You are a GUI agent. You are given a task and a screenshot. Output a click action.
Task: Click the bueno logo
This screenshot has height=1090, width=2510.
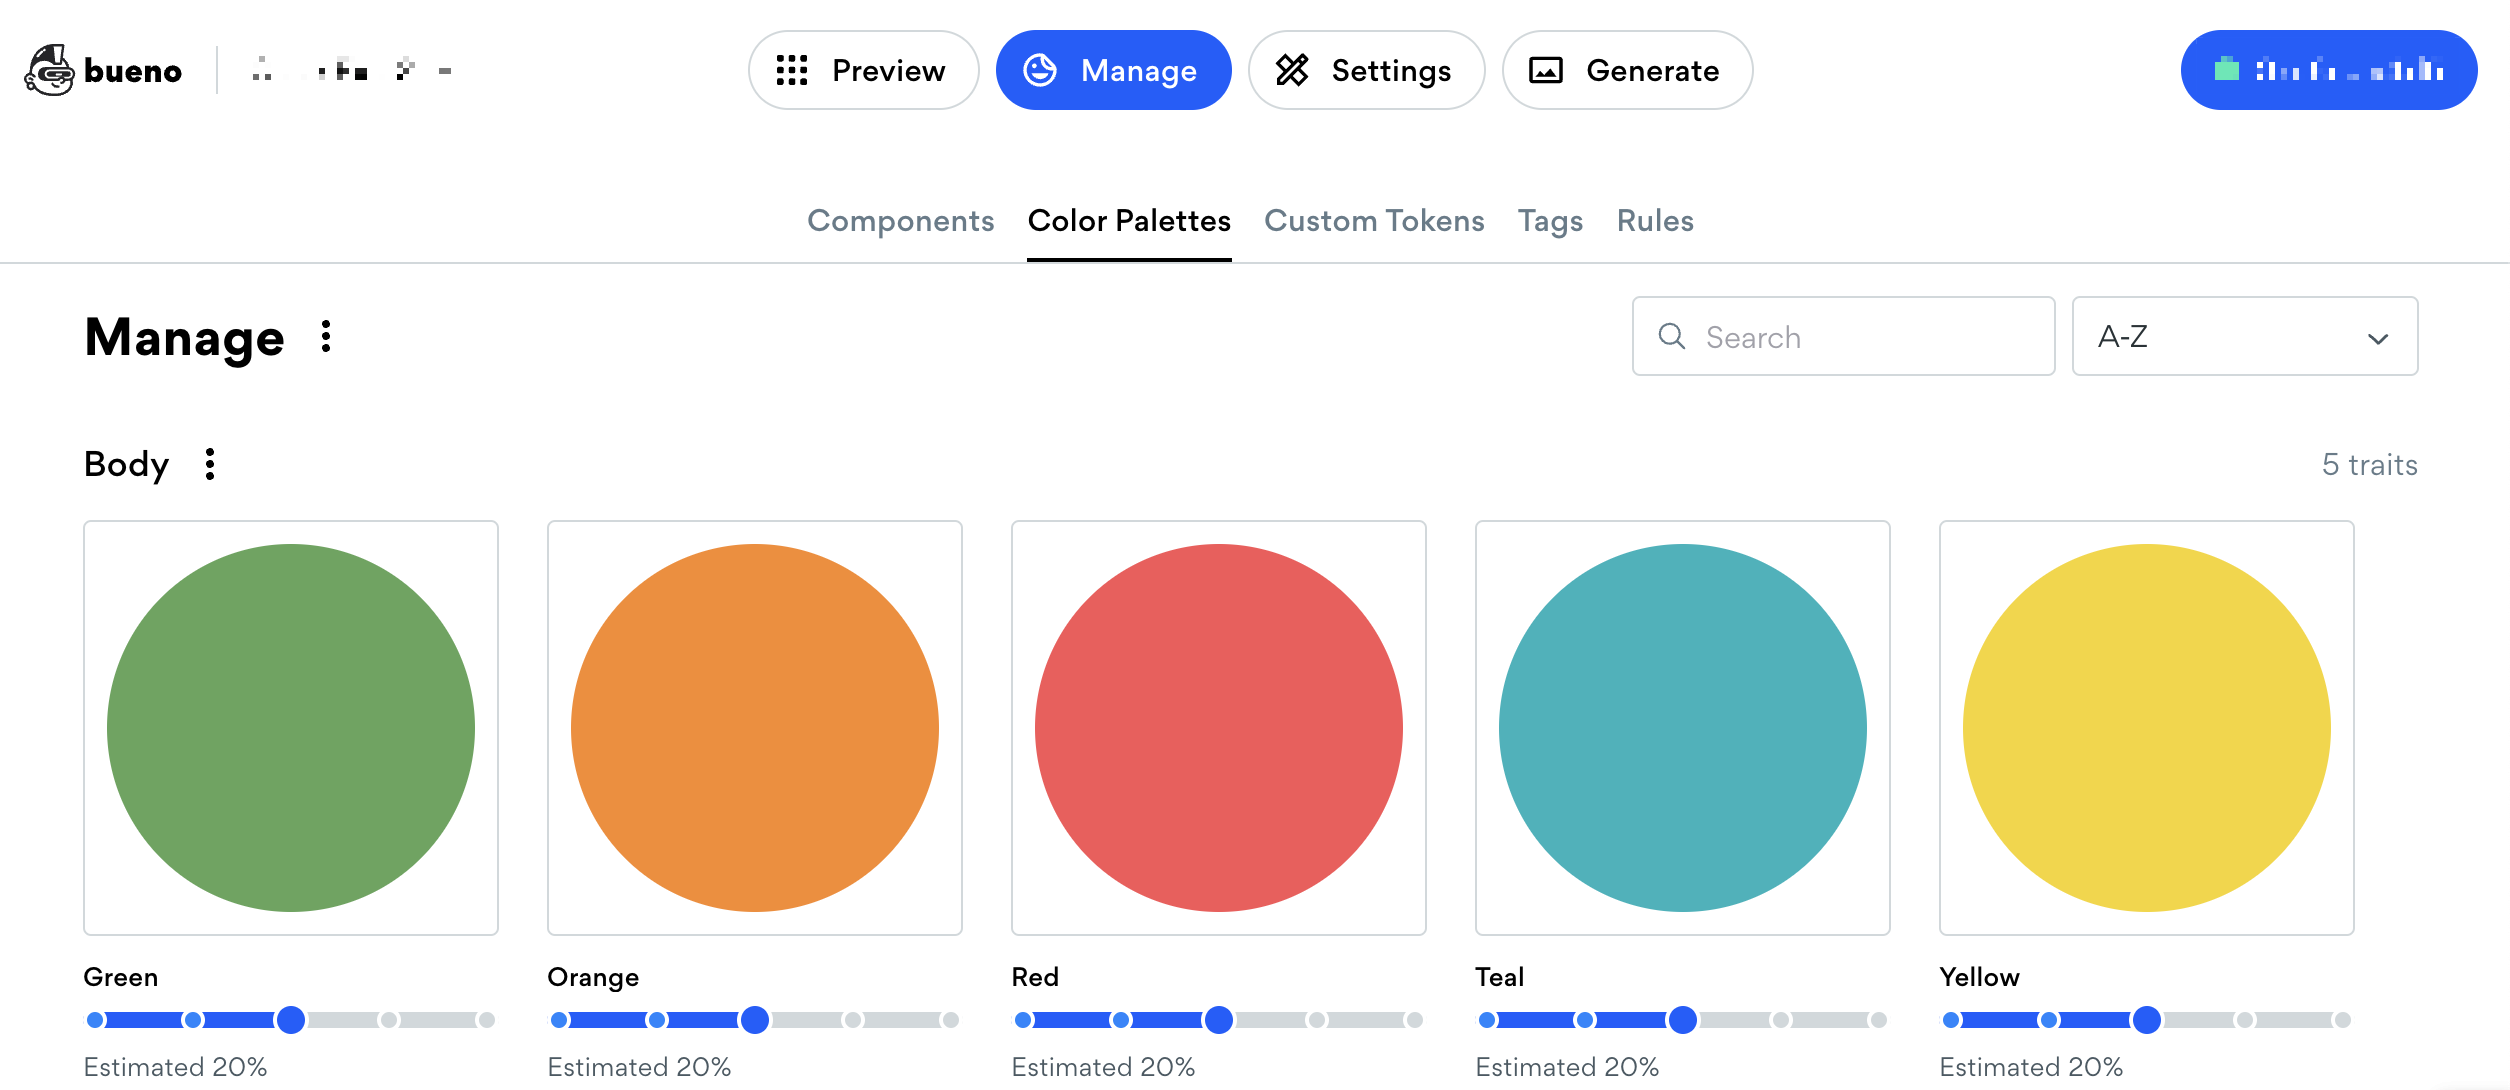(103, 70)
